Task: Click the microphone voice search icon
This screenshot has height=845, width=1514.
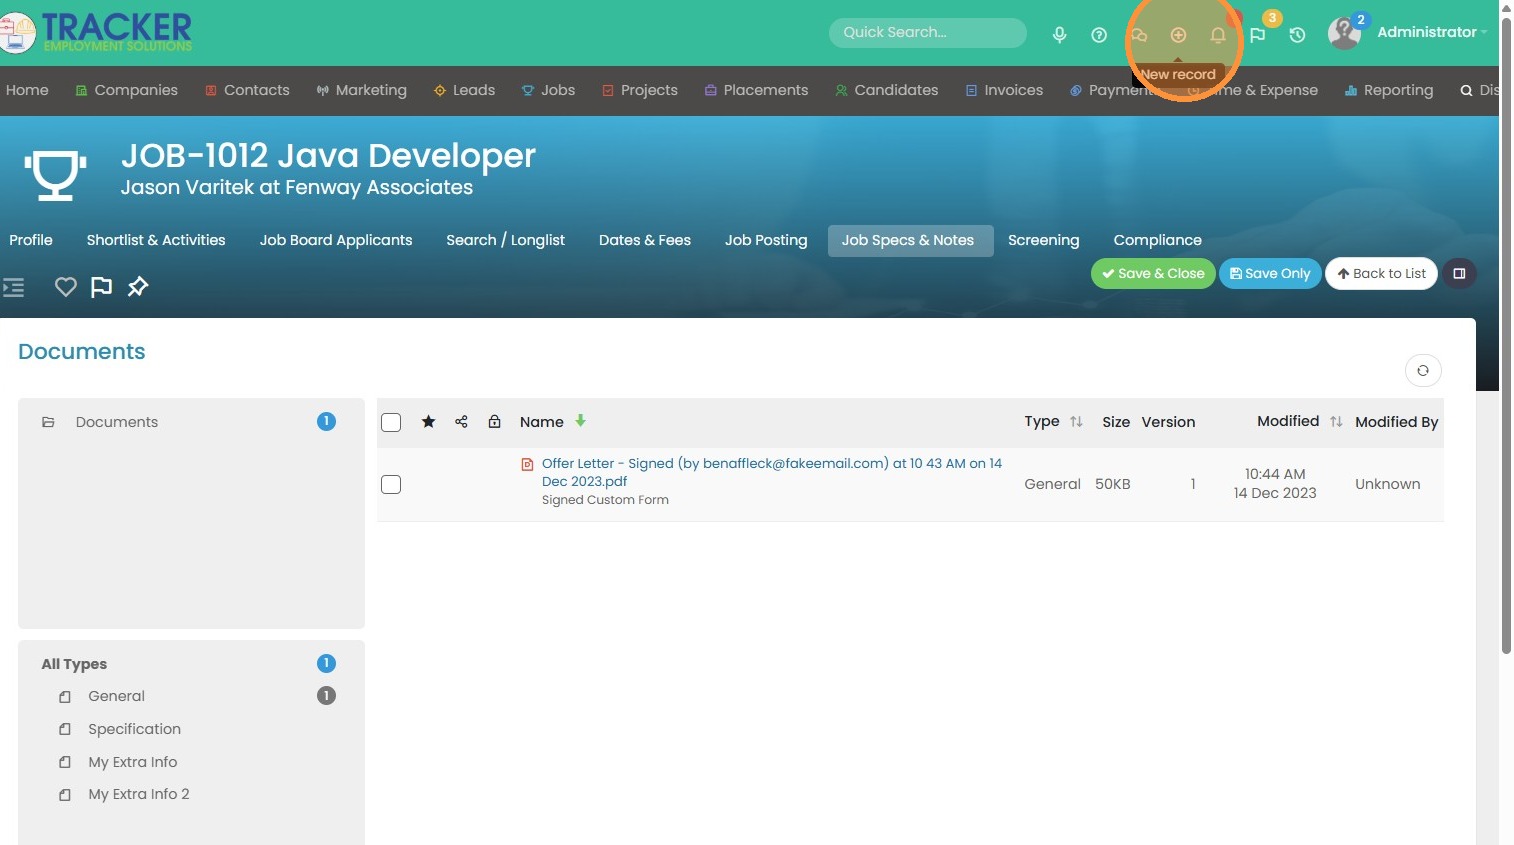Action: (x=1059, y=35)
